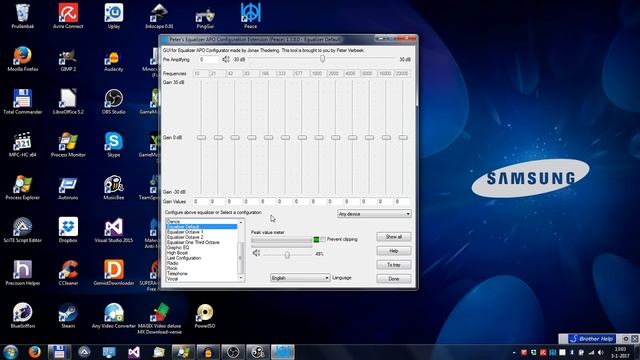Click the 20000 Hz band gain slider handle
This screenshot has width=640, height=360.
pos(403,138)
